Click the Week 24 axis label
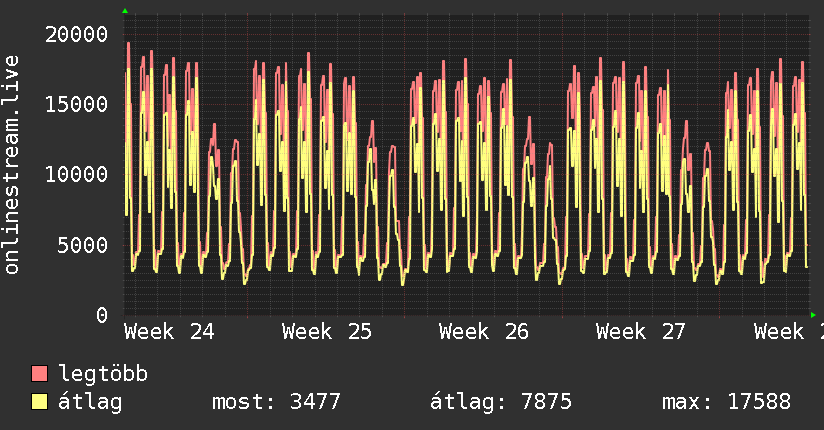 (169, 332)
